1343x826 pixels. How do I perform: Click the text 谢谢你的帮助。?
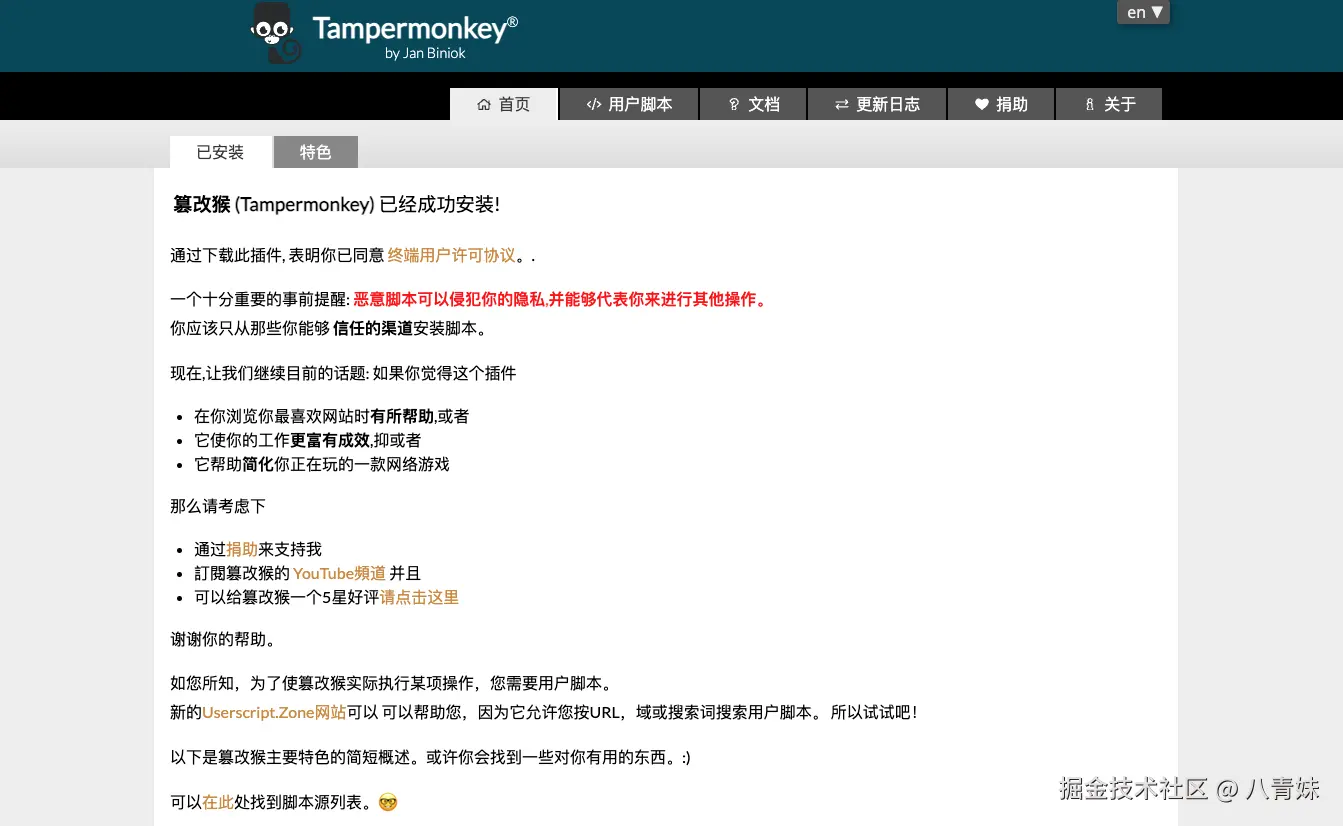222,639
